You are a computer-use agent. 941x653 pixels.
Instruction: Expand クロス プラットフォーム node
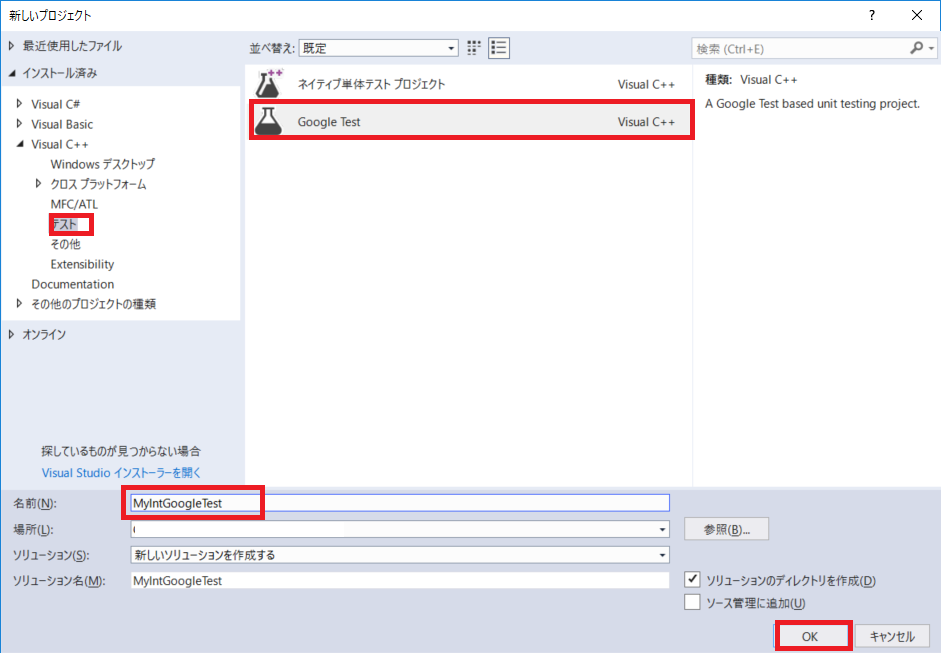tap(38, 184)
